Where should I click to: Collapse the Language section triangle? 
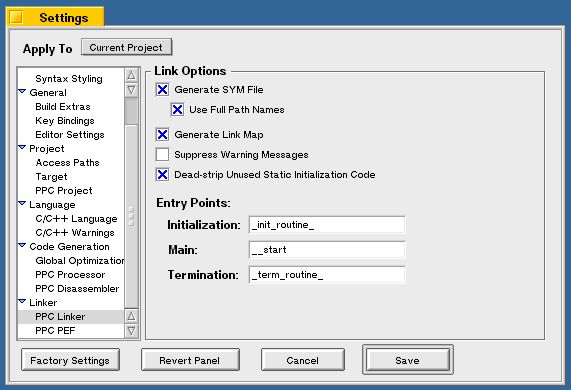tap(22, 203)
